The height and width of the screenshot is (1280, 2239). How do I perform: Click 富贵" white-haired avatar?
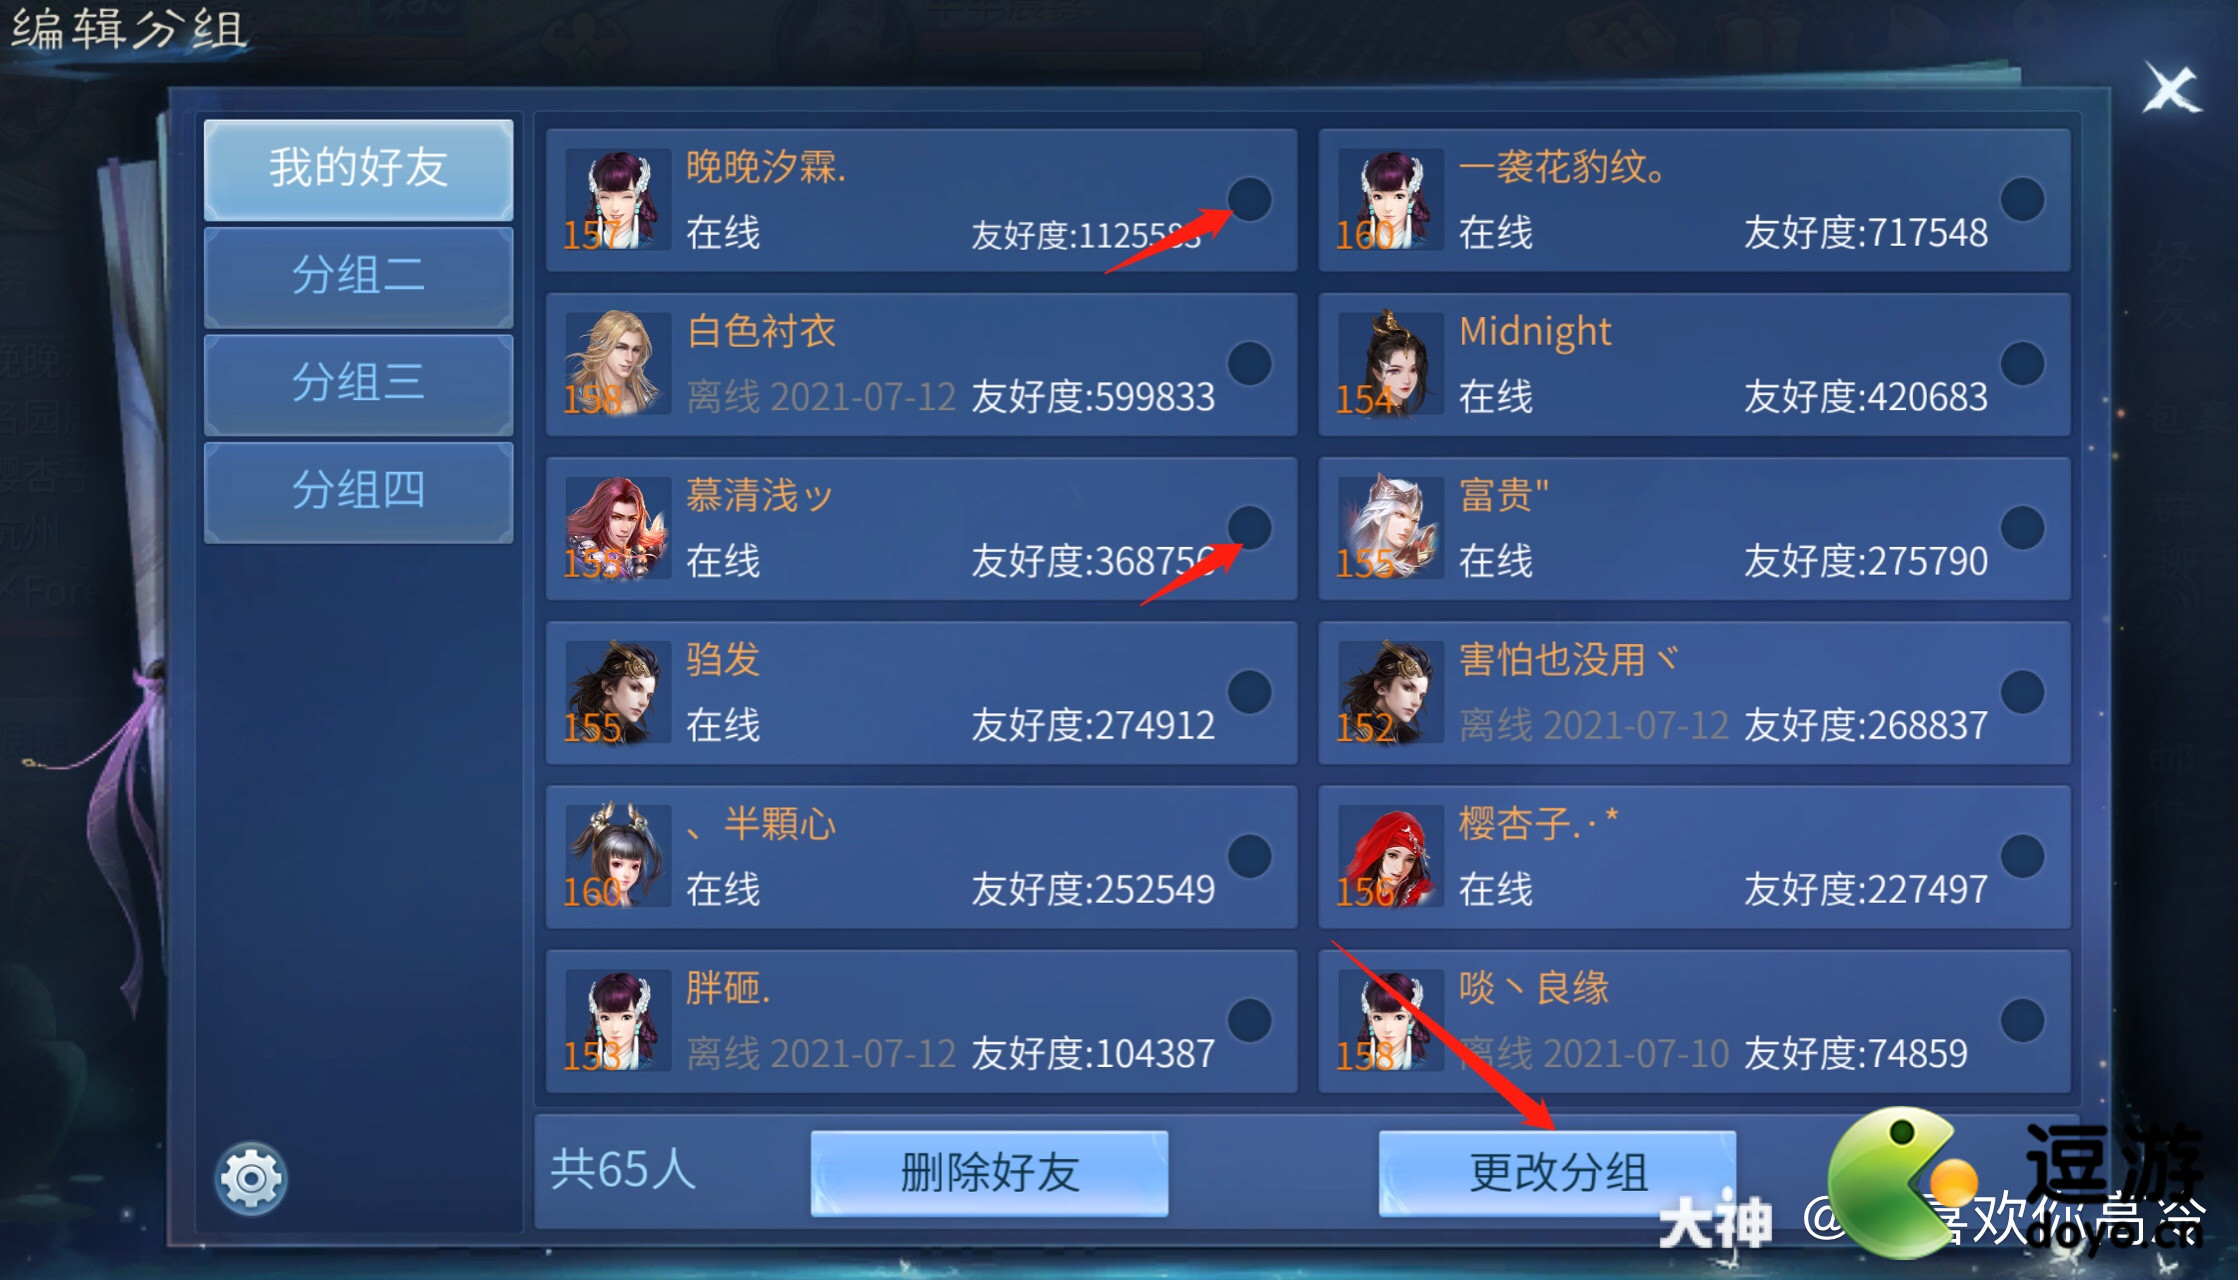click(1390, 527)
